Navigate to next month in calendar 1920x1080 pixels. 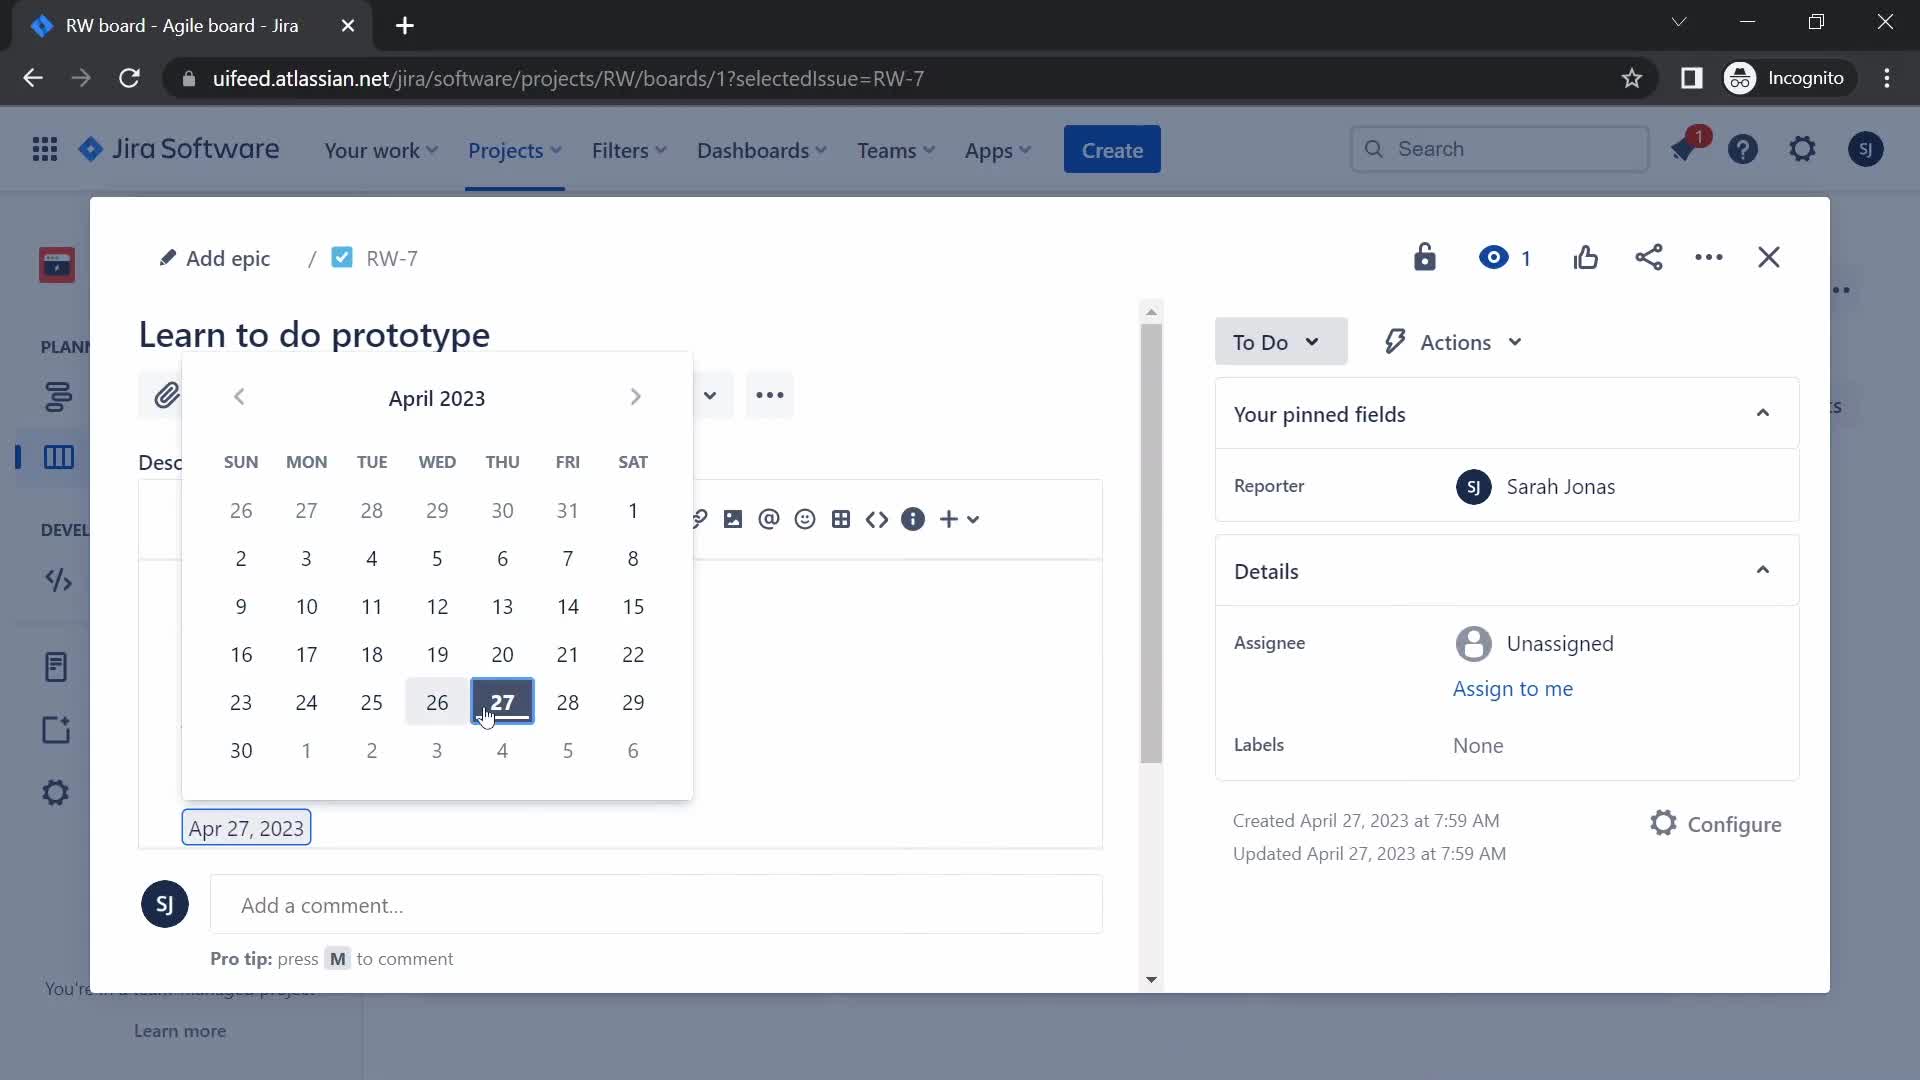point(634,397)
